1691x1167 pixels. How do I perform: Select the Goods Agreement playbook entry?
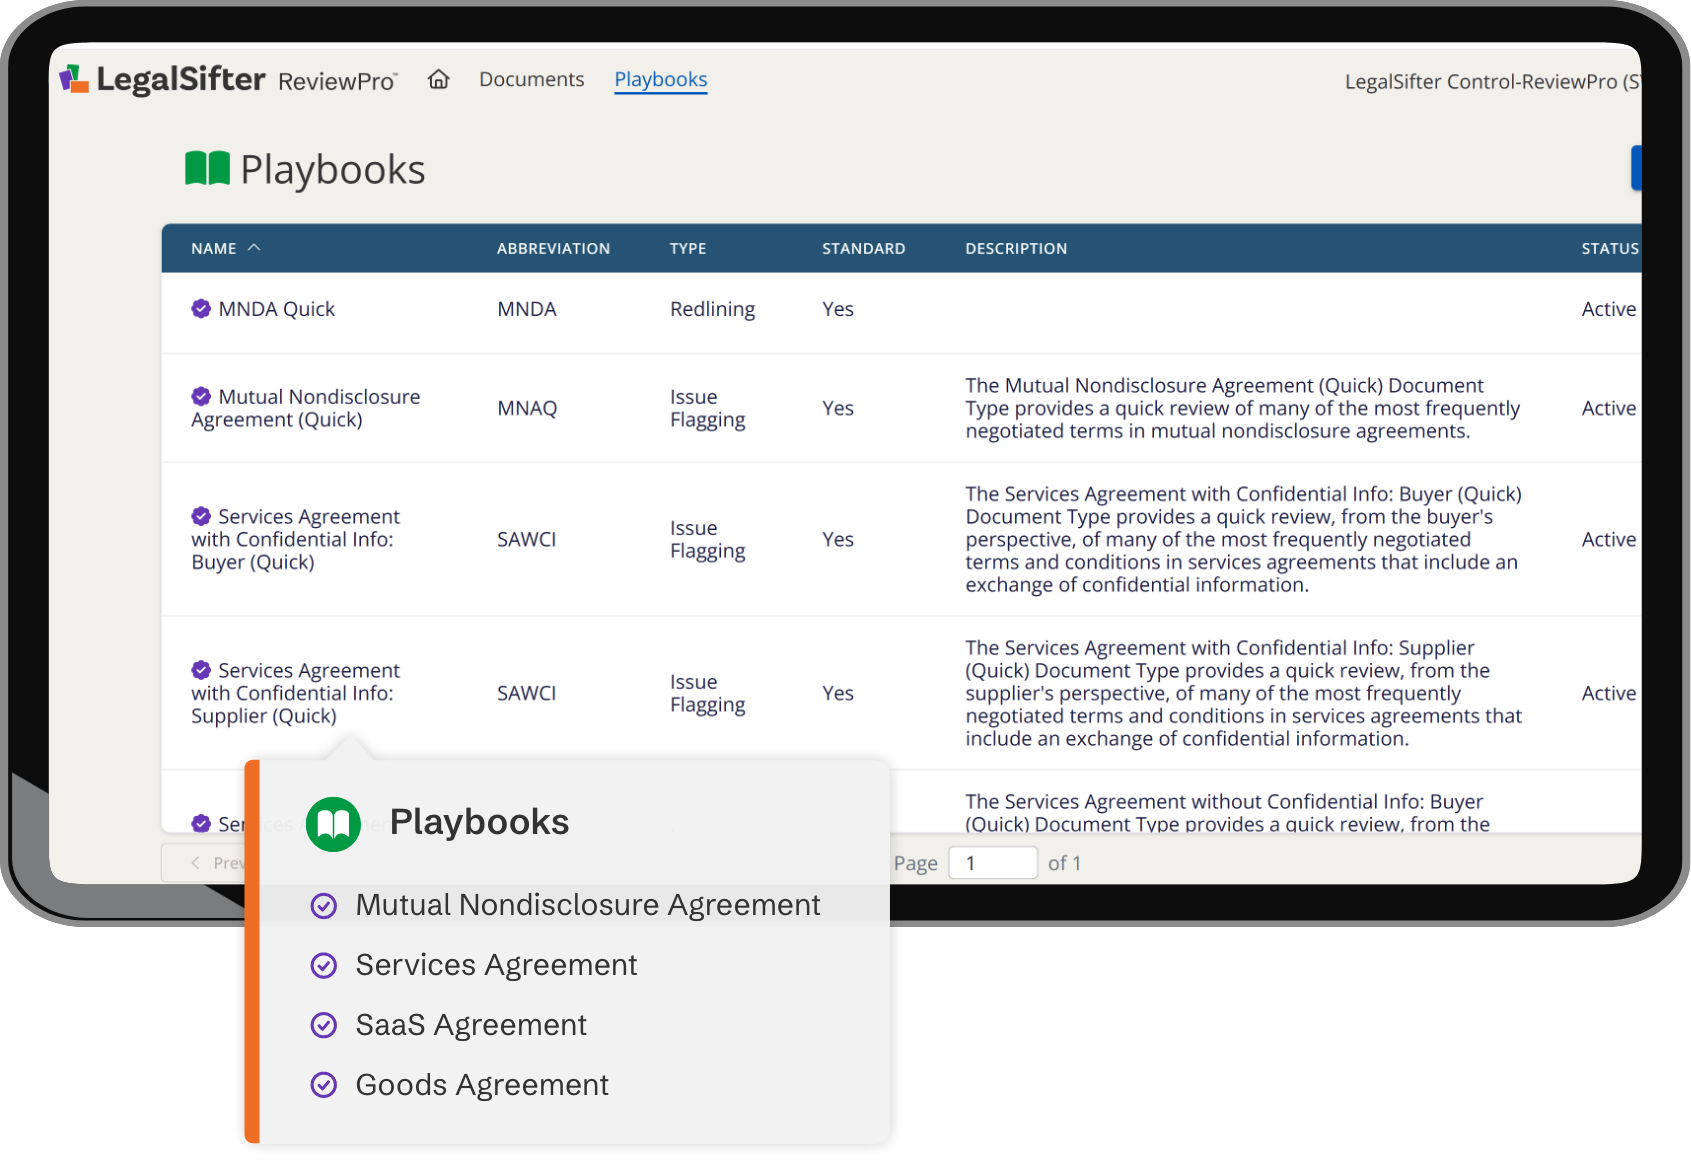tap(482, 1084)
